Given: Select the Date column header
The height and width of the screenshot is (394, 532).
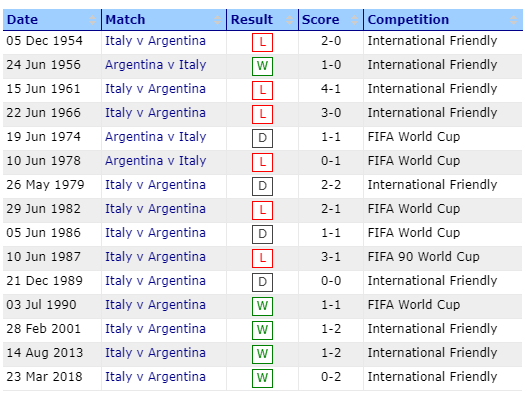Looking at the screenshot, I should [x=52, y=20].
